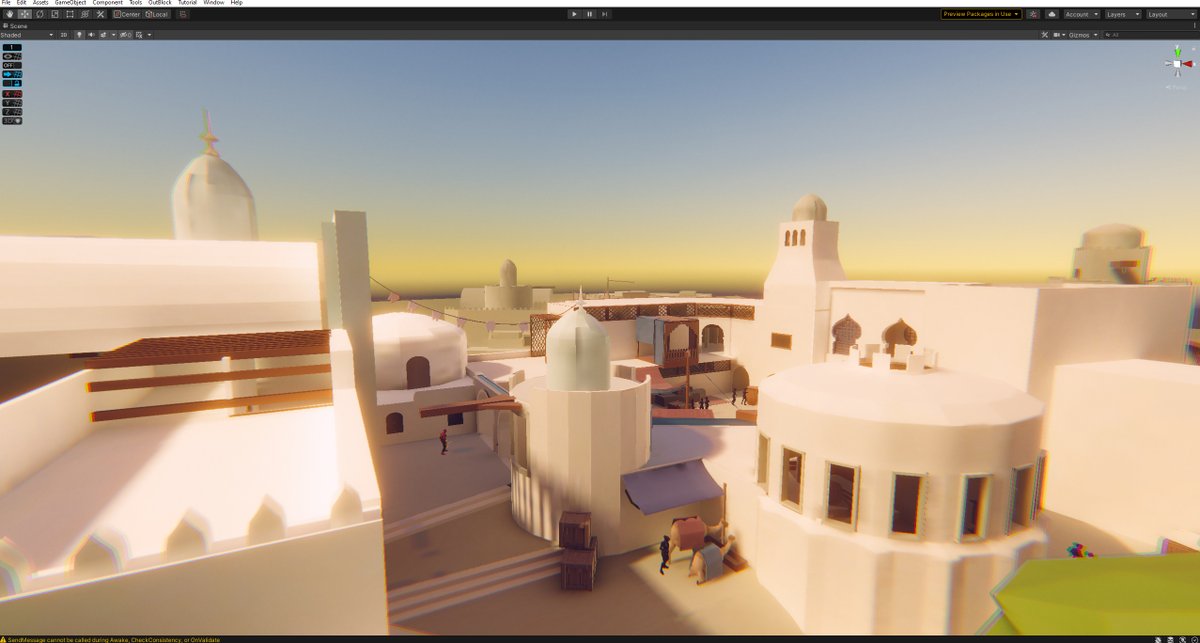Select the Hand tool

[9, 14]
